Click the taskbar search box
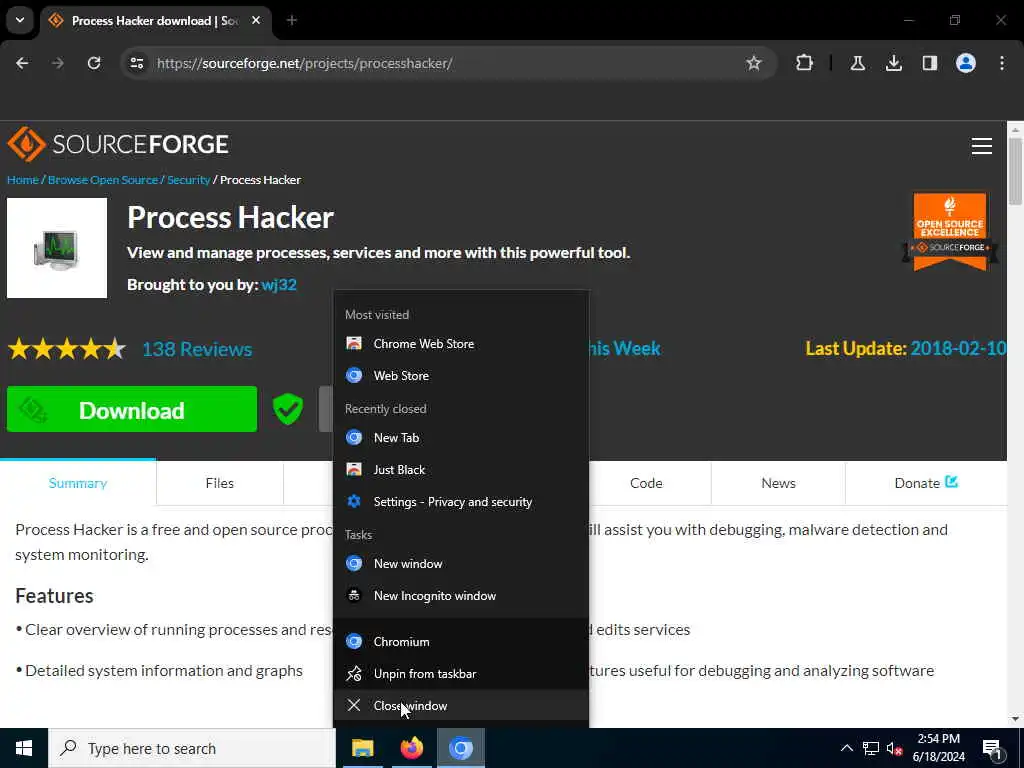This screenshot has height=768, width=1024. (192, 748)
